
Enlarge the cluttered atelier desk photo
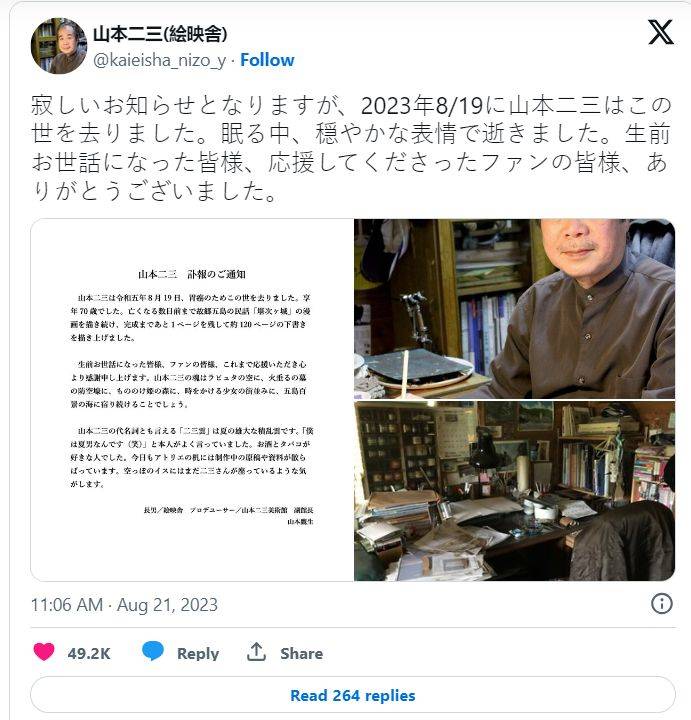pos(514,491)
